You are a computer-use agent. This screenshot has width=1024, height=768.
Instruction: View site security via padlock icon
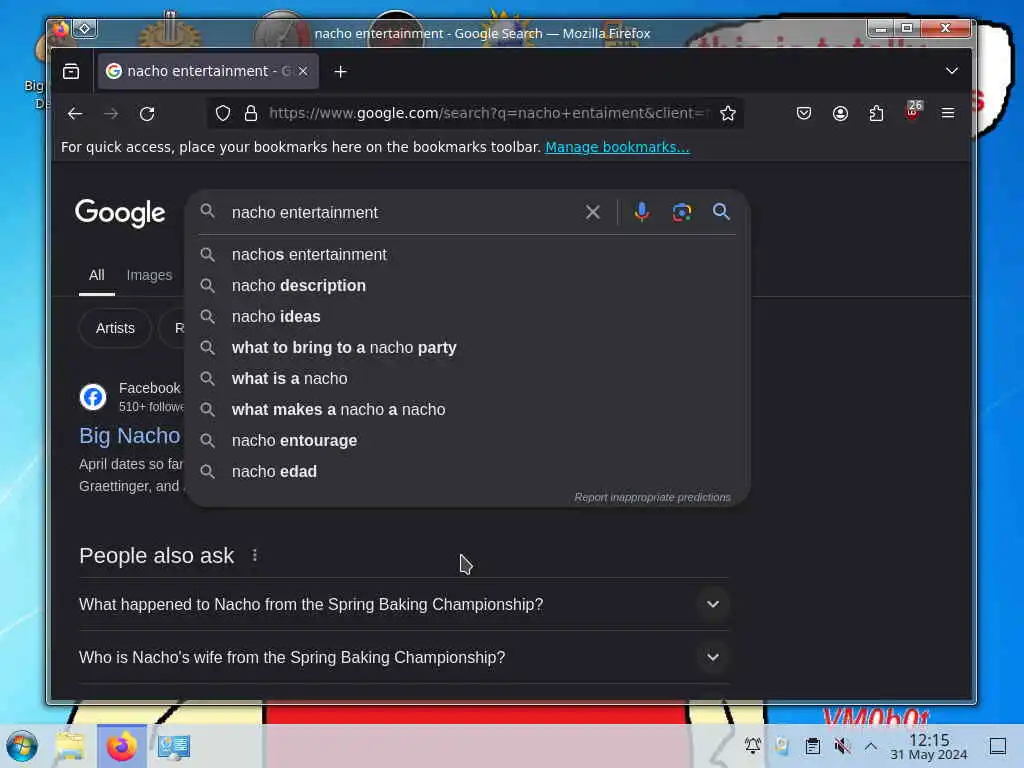point(251,114)
